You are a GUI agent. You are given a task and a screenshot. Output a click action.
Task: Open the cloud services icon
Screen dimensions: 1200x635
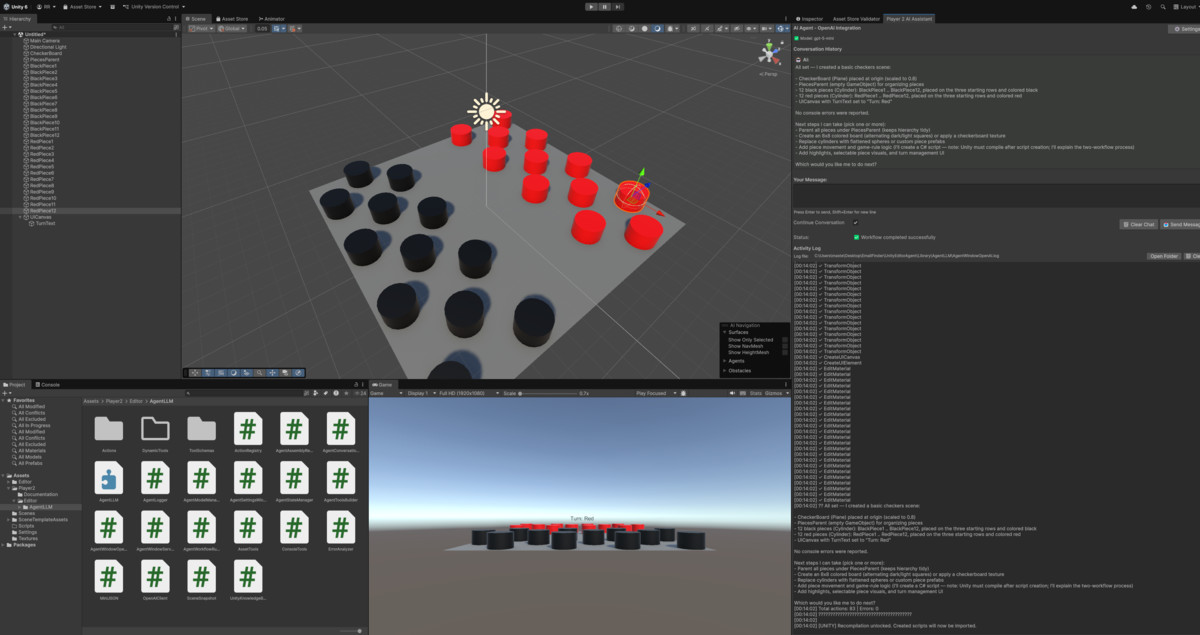[1134, 6]
